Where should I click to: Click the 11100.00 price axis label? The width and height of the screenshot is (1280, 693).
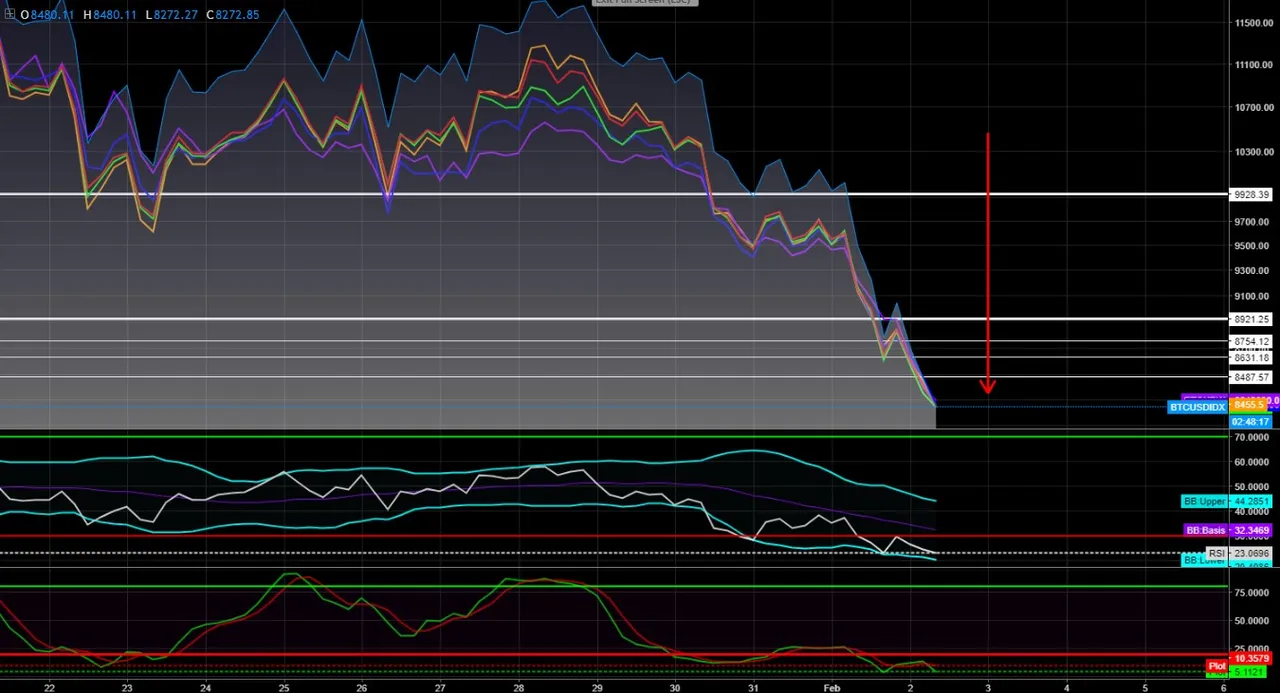point(1254,65)
